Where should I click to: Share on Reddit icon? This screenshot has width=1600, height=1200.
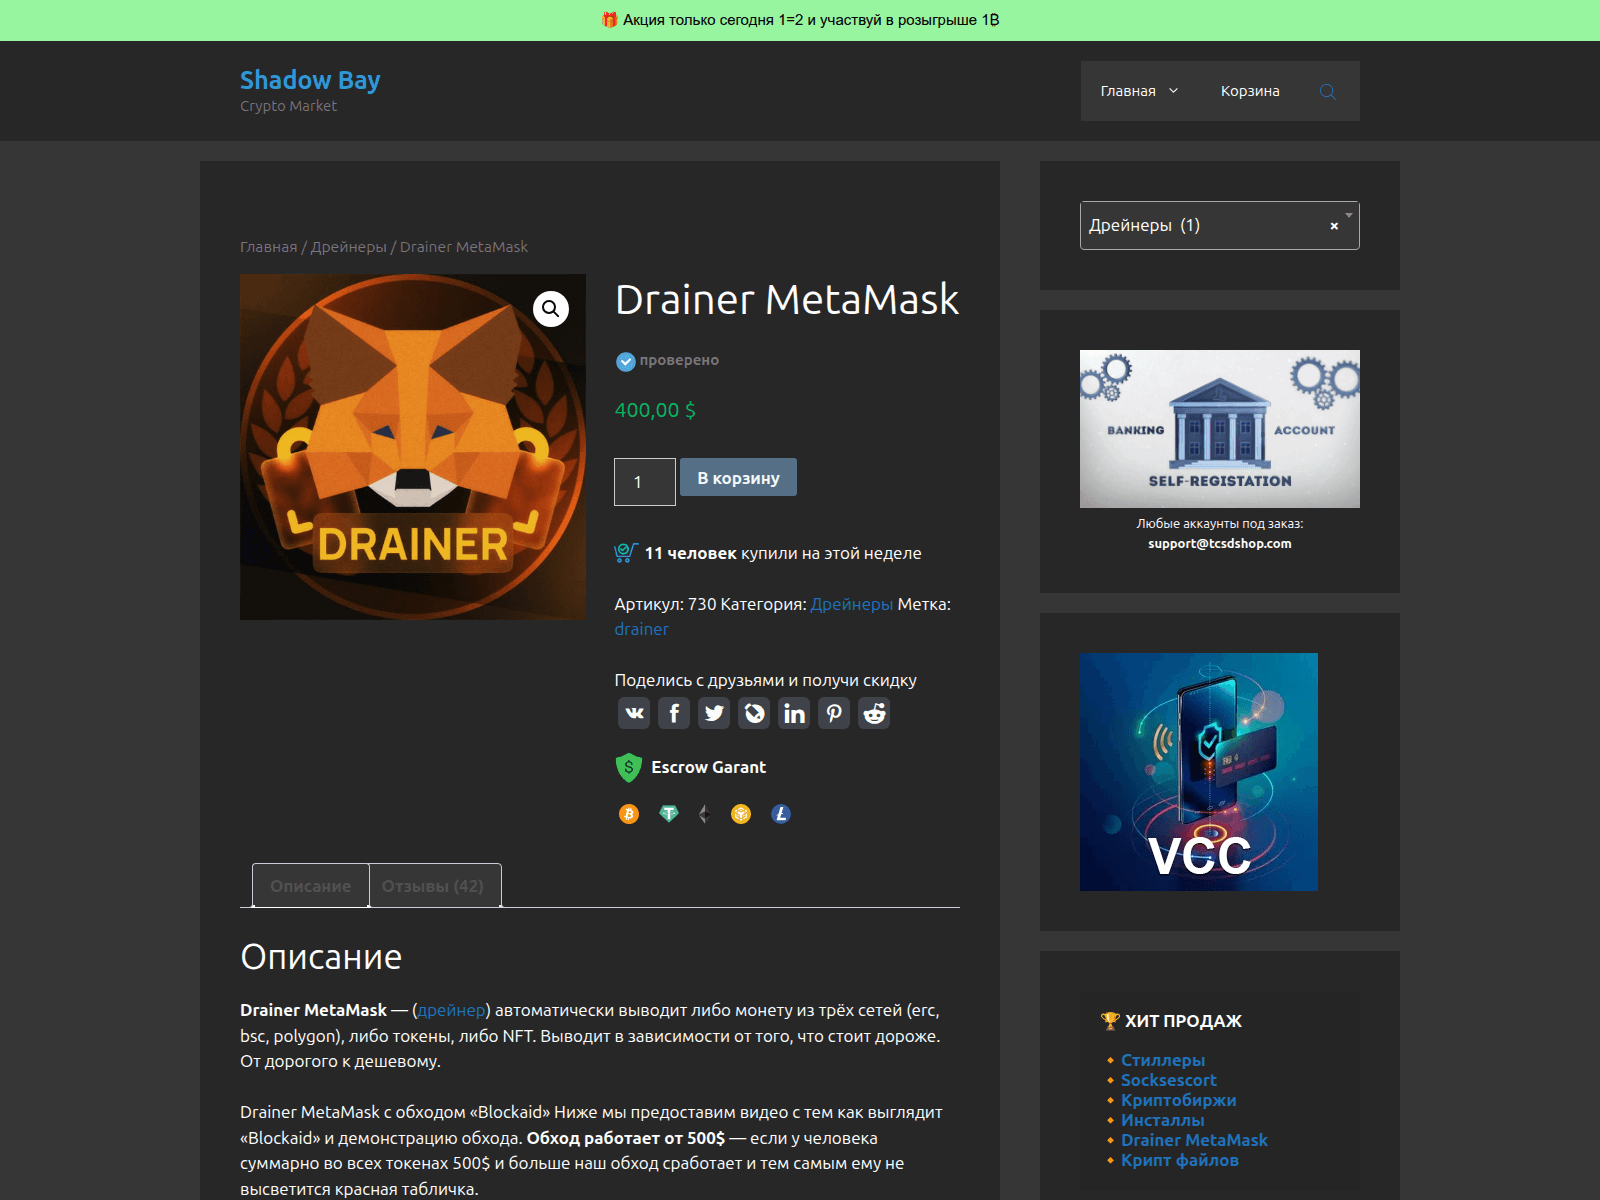[x=874, y=713]
